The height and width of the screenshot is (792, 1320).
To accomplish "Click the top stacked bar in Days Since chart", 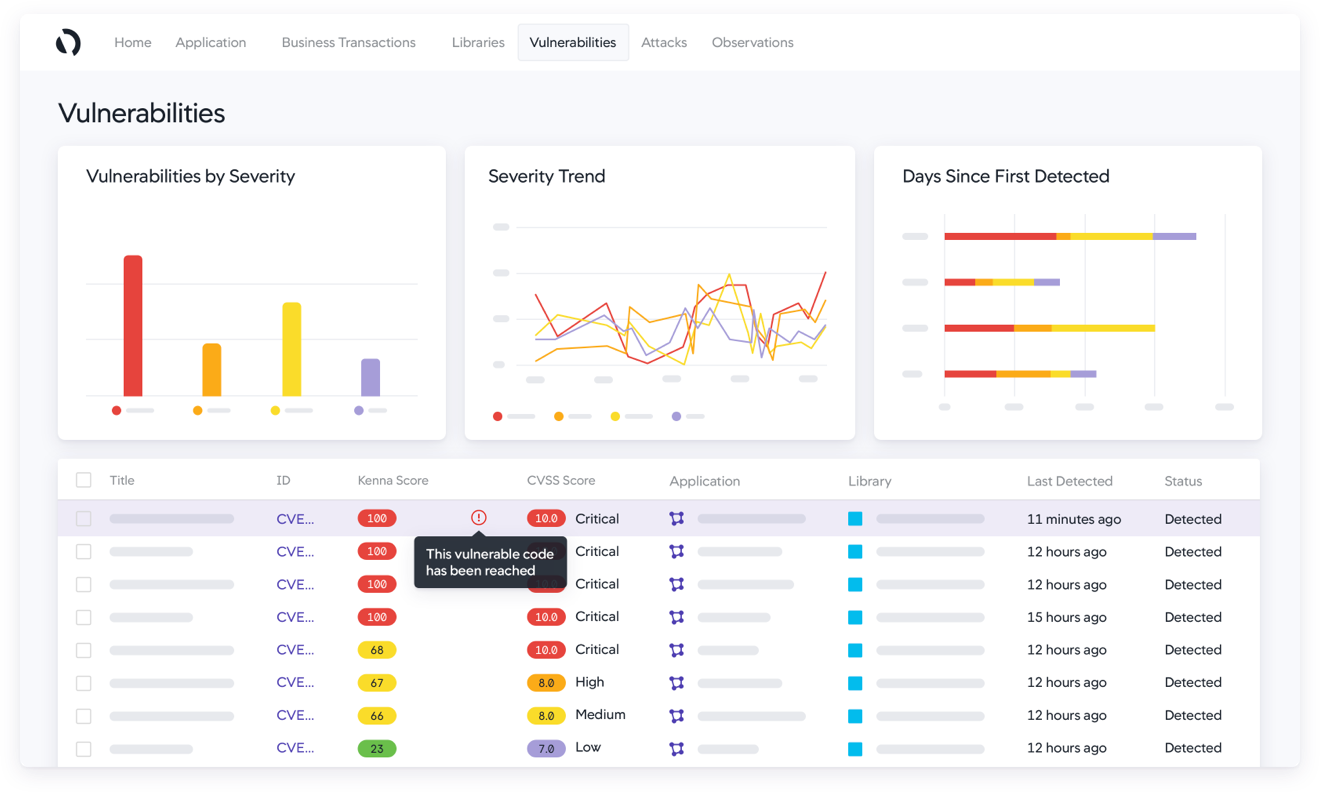I will coord(1070,236).
